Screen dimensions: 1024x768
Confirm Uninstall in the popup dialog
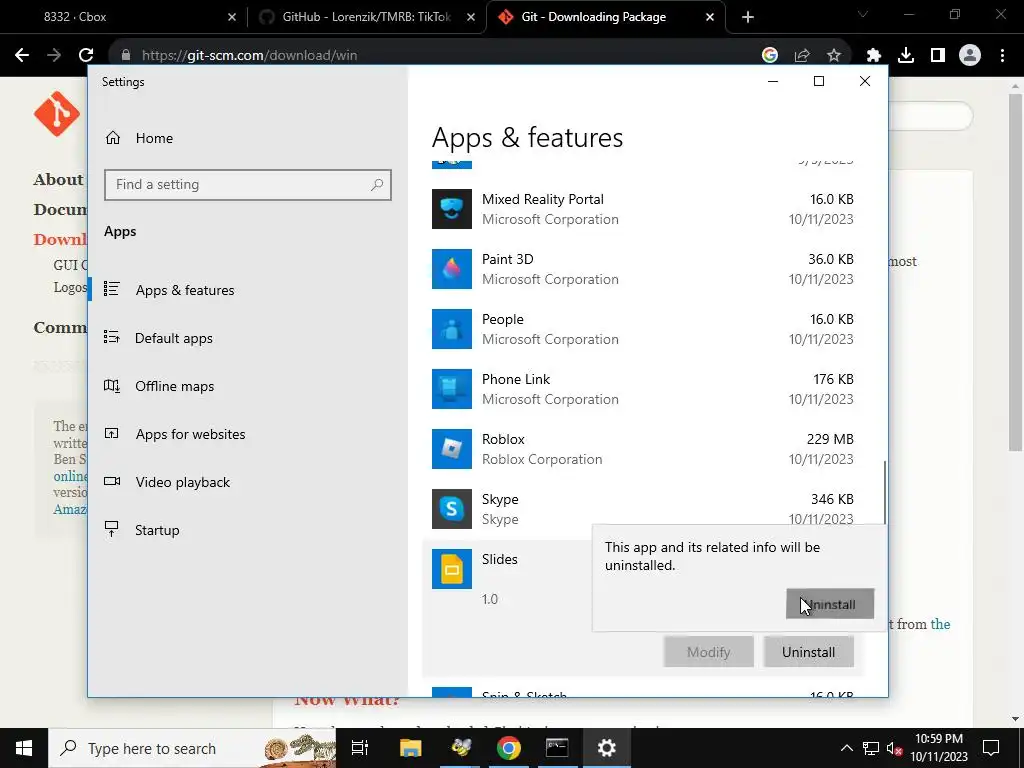[x=829, y=604]
